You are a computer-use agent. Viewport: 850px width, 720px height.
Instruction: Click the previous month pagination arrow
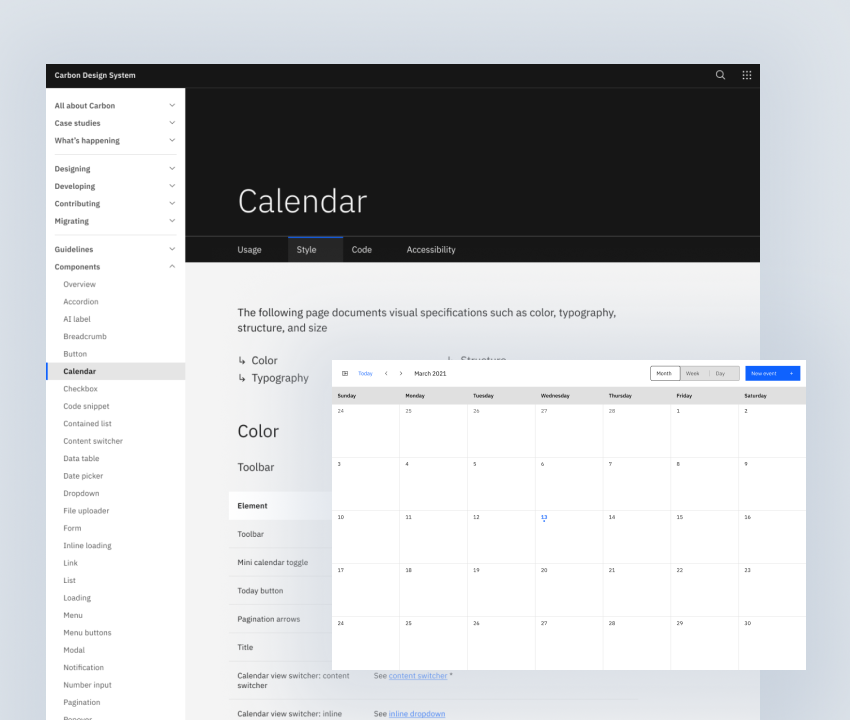coord(385,373)
